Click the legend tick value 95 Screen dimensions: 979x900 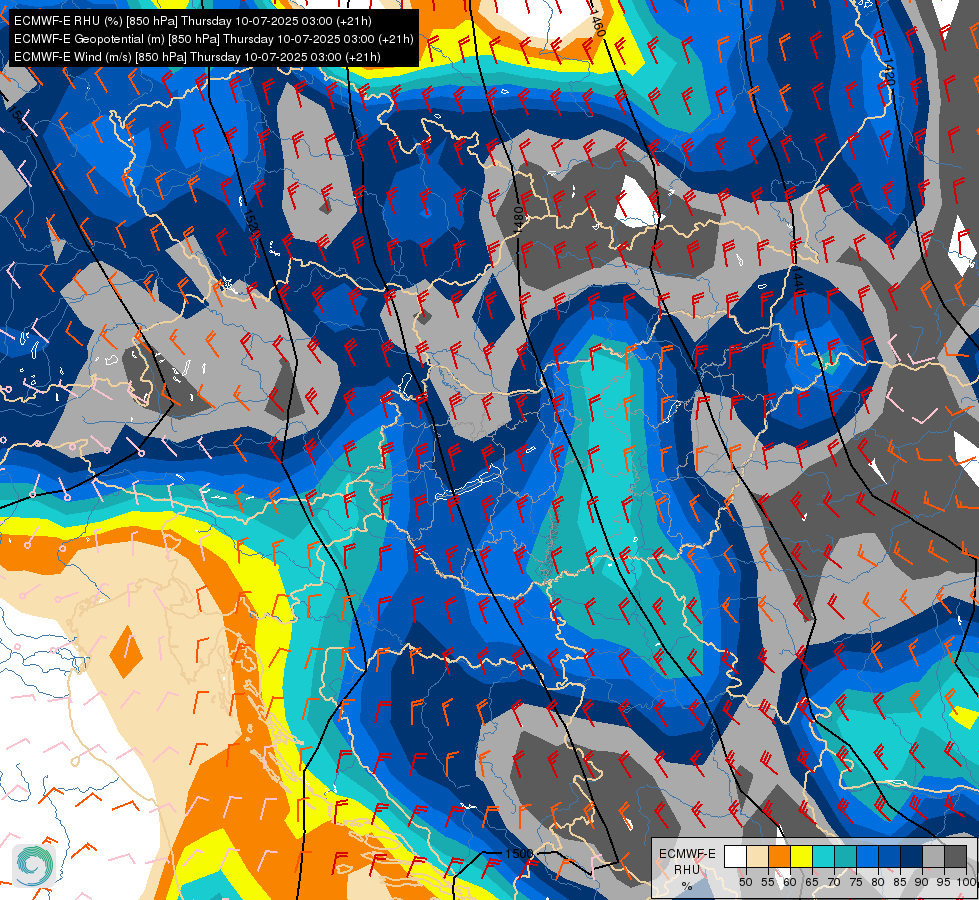(944, 882)
